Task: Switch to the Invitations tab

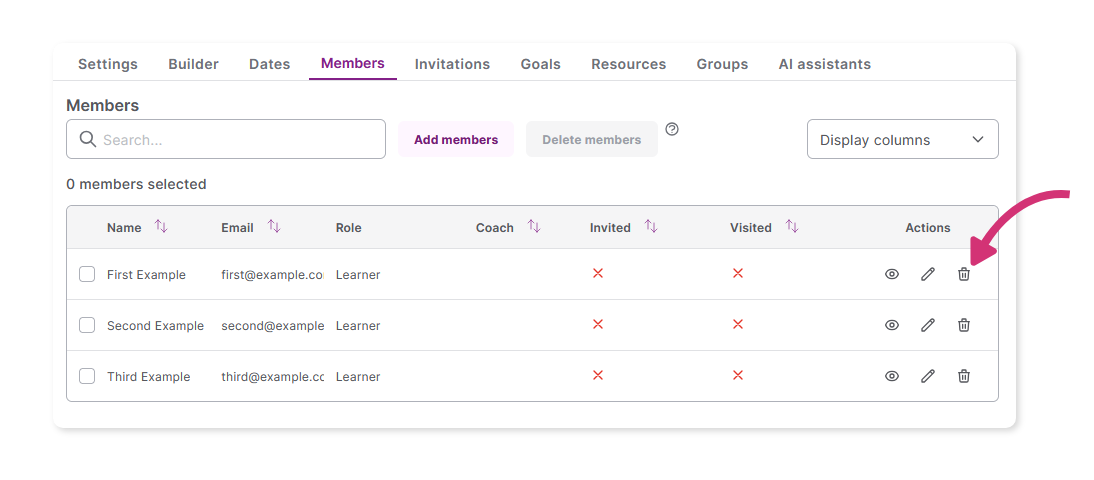Action: pyautogui.click(x=452, y=64)
